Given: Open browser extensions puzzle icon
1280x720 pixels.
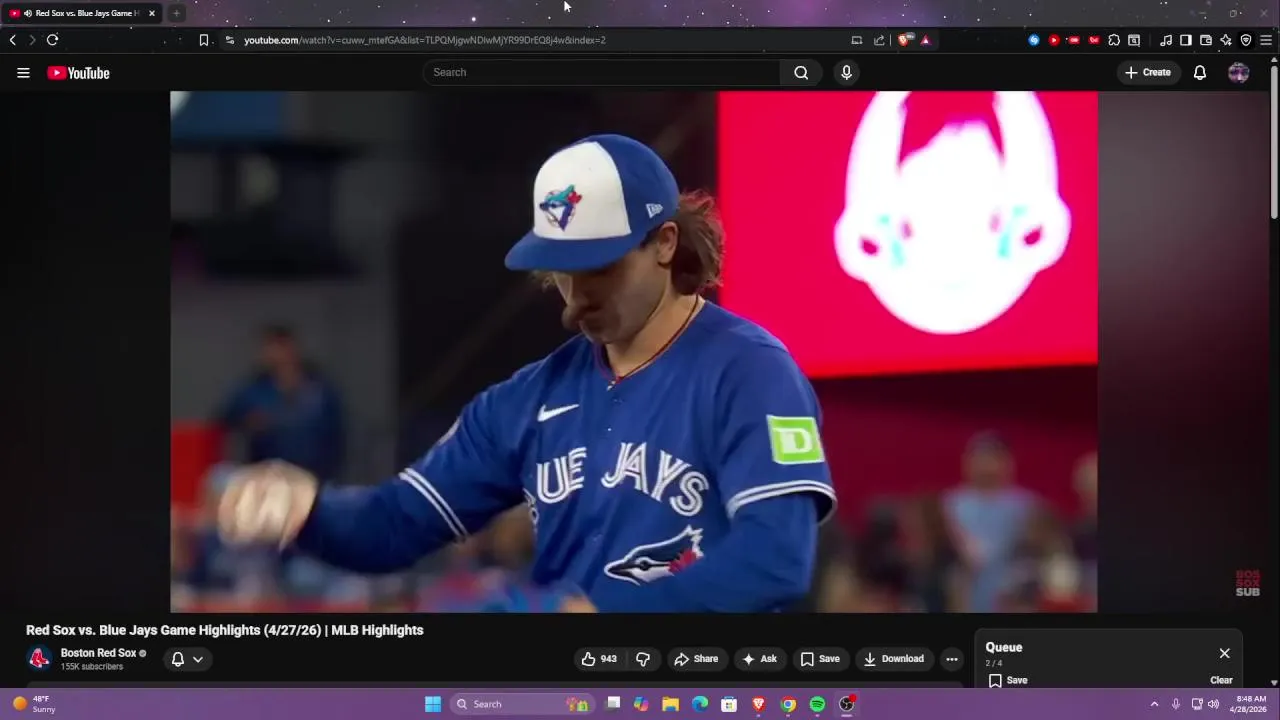Looking at the screenshot, I should (x=1114, y=40).
